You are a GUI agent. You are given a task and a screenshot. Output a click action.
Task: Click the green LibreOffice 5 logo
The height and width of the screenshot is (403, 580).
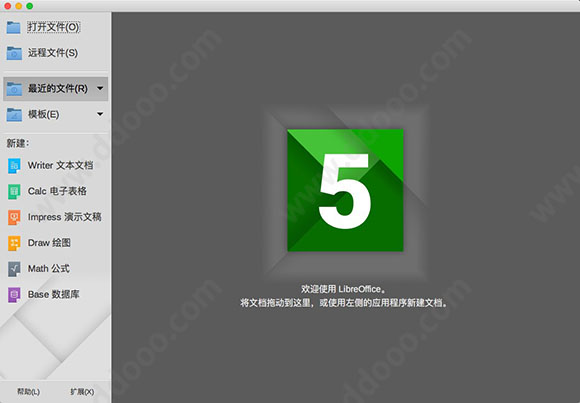pos(345,190)
